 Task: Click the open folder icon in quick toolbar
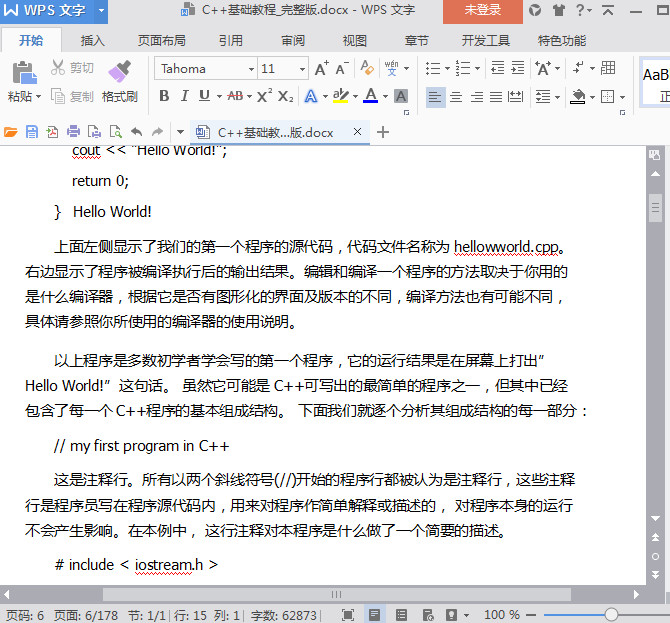11,132
